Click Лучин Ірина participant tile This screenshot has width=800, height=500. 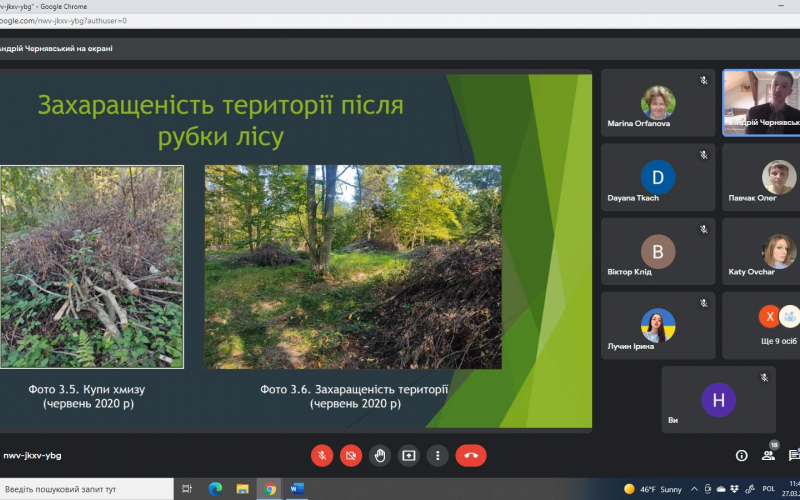click(x=658, y=326)
